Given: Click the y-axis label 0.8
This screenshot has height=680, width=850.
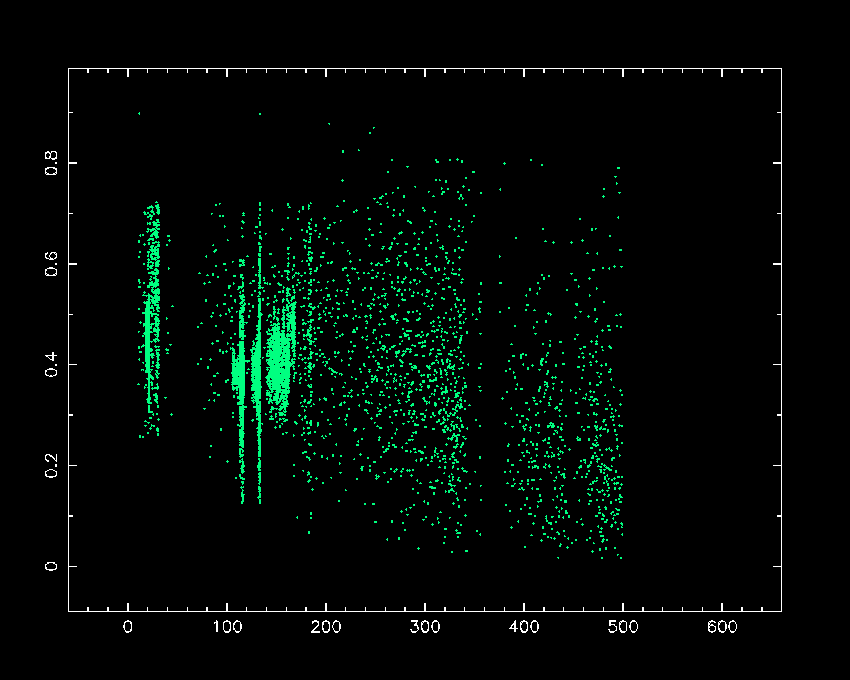Looking at the screenshot, I should coord(51,163).
